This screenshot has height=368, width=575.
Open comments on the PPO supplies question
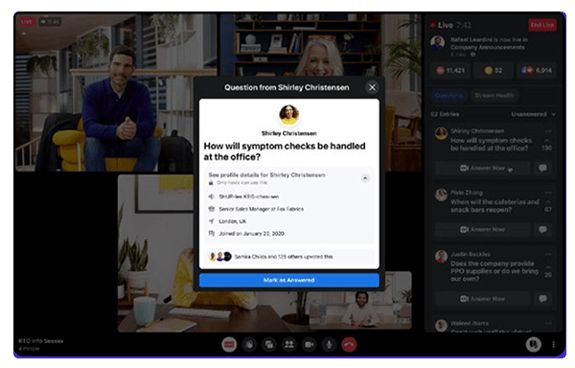click(543, 299)
